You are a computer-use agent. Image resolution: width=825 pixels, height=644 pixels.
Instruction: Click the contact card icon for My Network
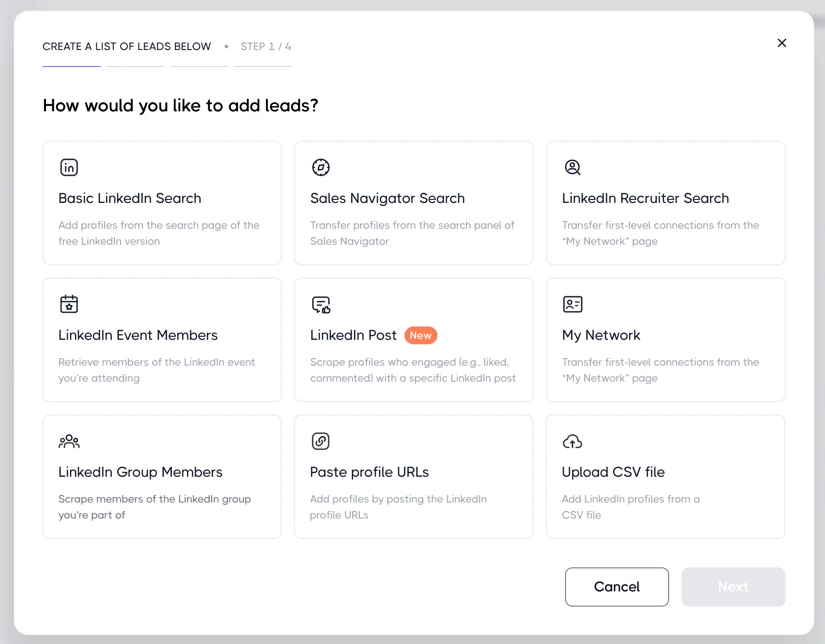572,304
